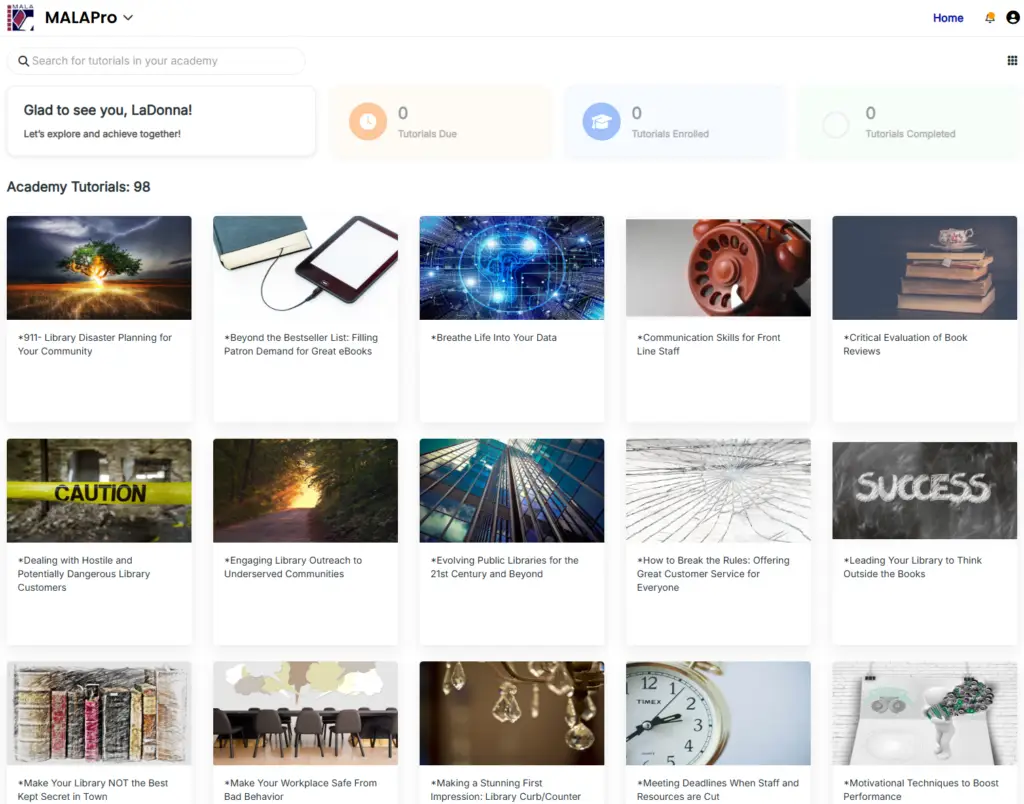Image resolution: width=1024 pixels, height=804 pixels.
Task: Open the Stunning First Impression chandelier thumbnail
Action: (512, 713)
